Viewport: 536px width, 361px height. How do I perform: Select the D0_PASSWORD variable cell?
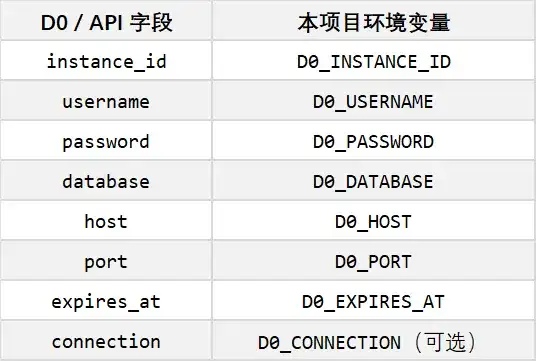coord(374,141)
